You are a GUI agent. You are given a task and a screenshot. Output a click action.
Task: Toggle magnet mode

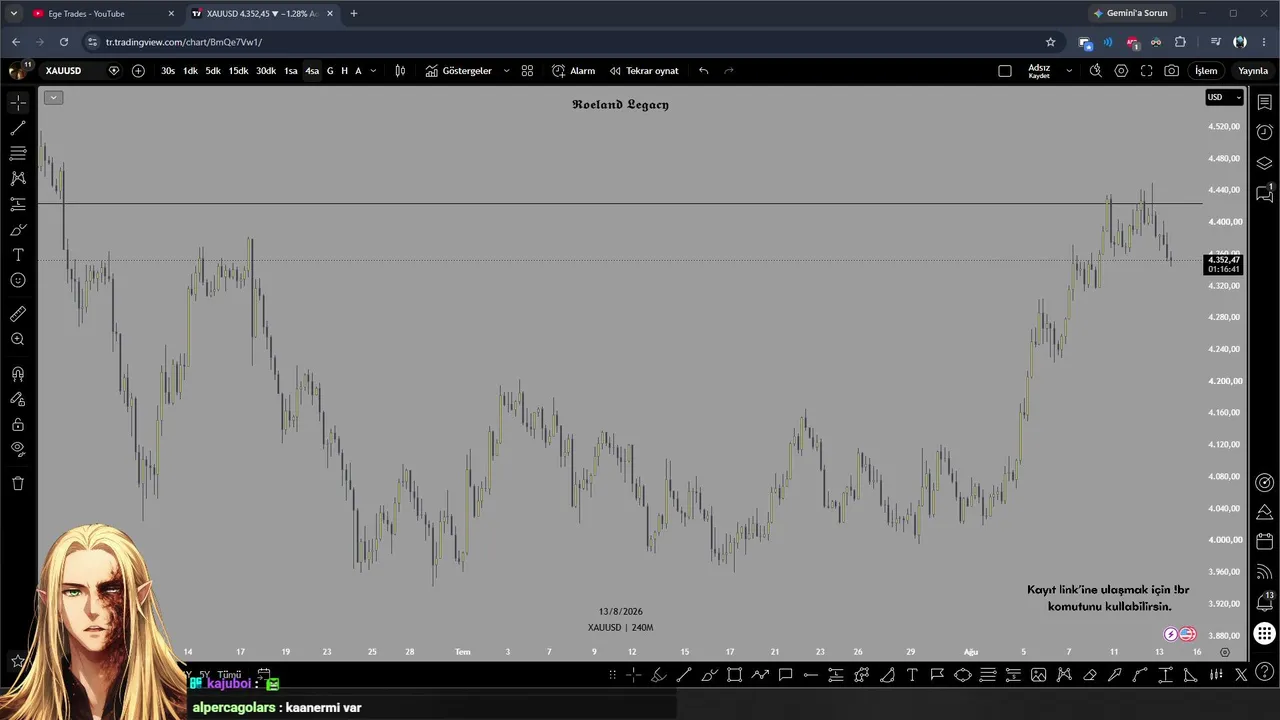[x=18, y=374]
